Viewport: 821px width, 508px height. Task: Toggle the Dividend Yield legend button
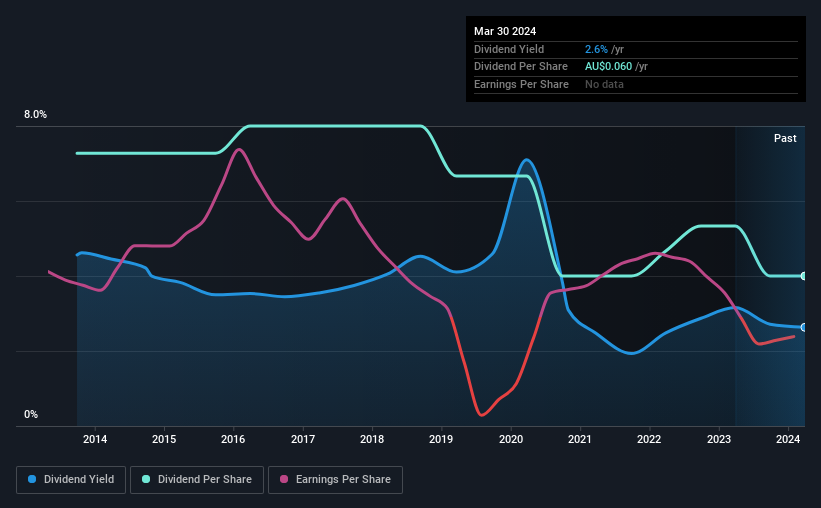click(x=71, y=480)
